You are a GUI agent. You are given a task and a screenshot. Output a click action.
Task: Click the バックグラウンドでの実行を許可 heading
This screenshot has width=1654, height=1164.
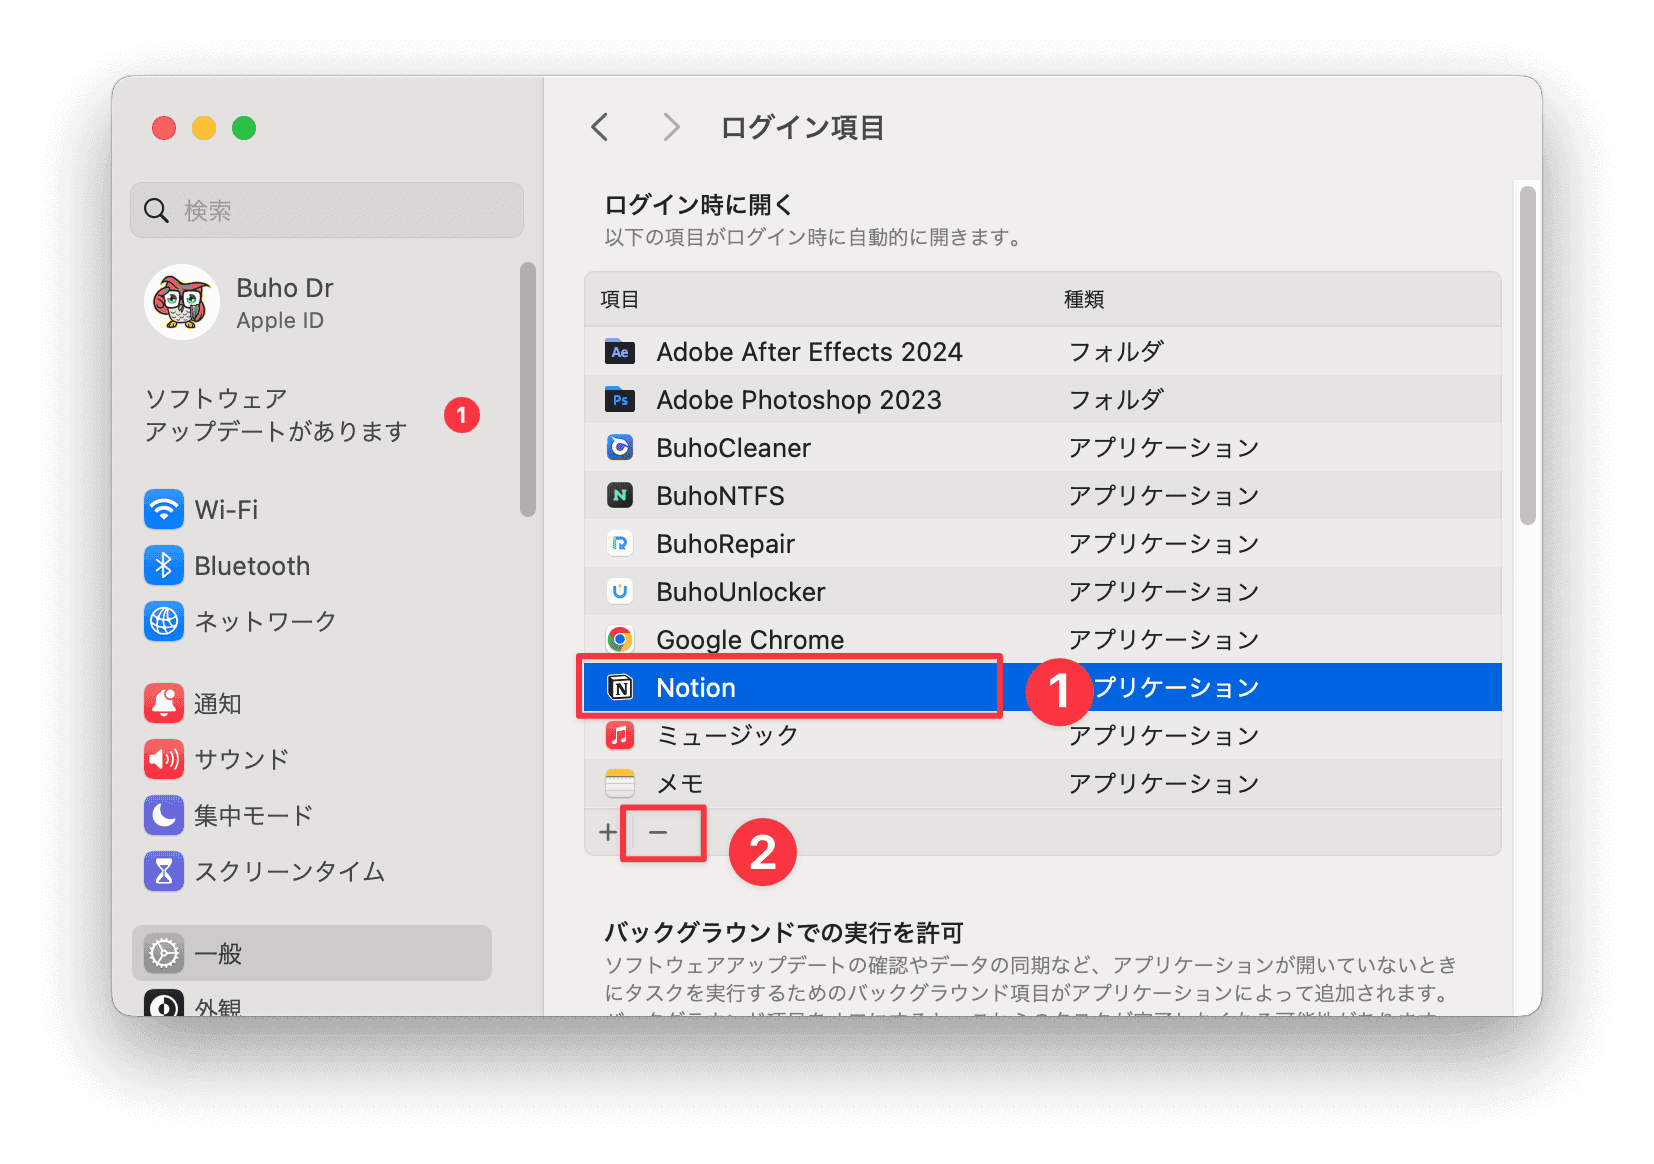784,933
